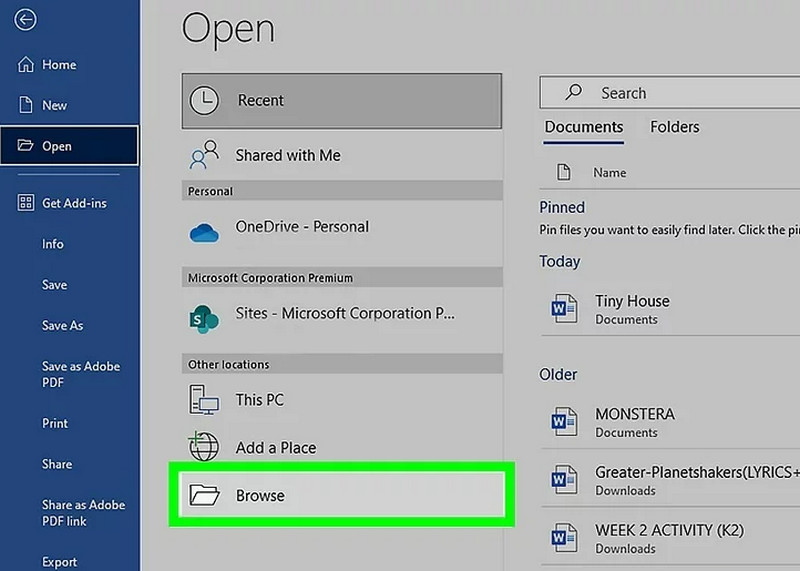Click the Shared with Me people icon
Viewport: 800px width, 571px height.
204,155
